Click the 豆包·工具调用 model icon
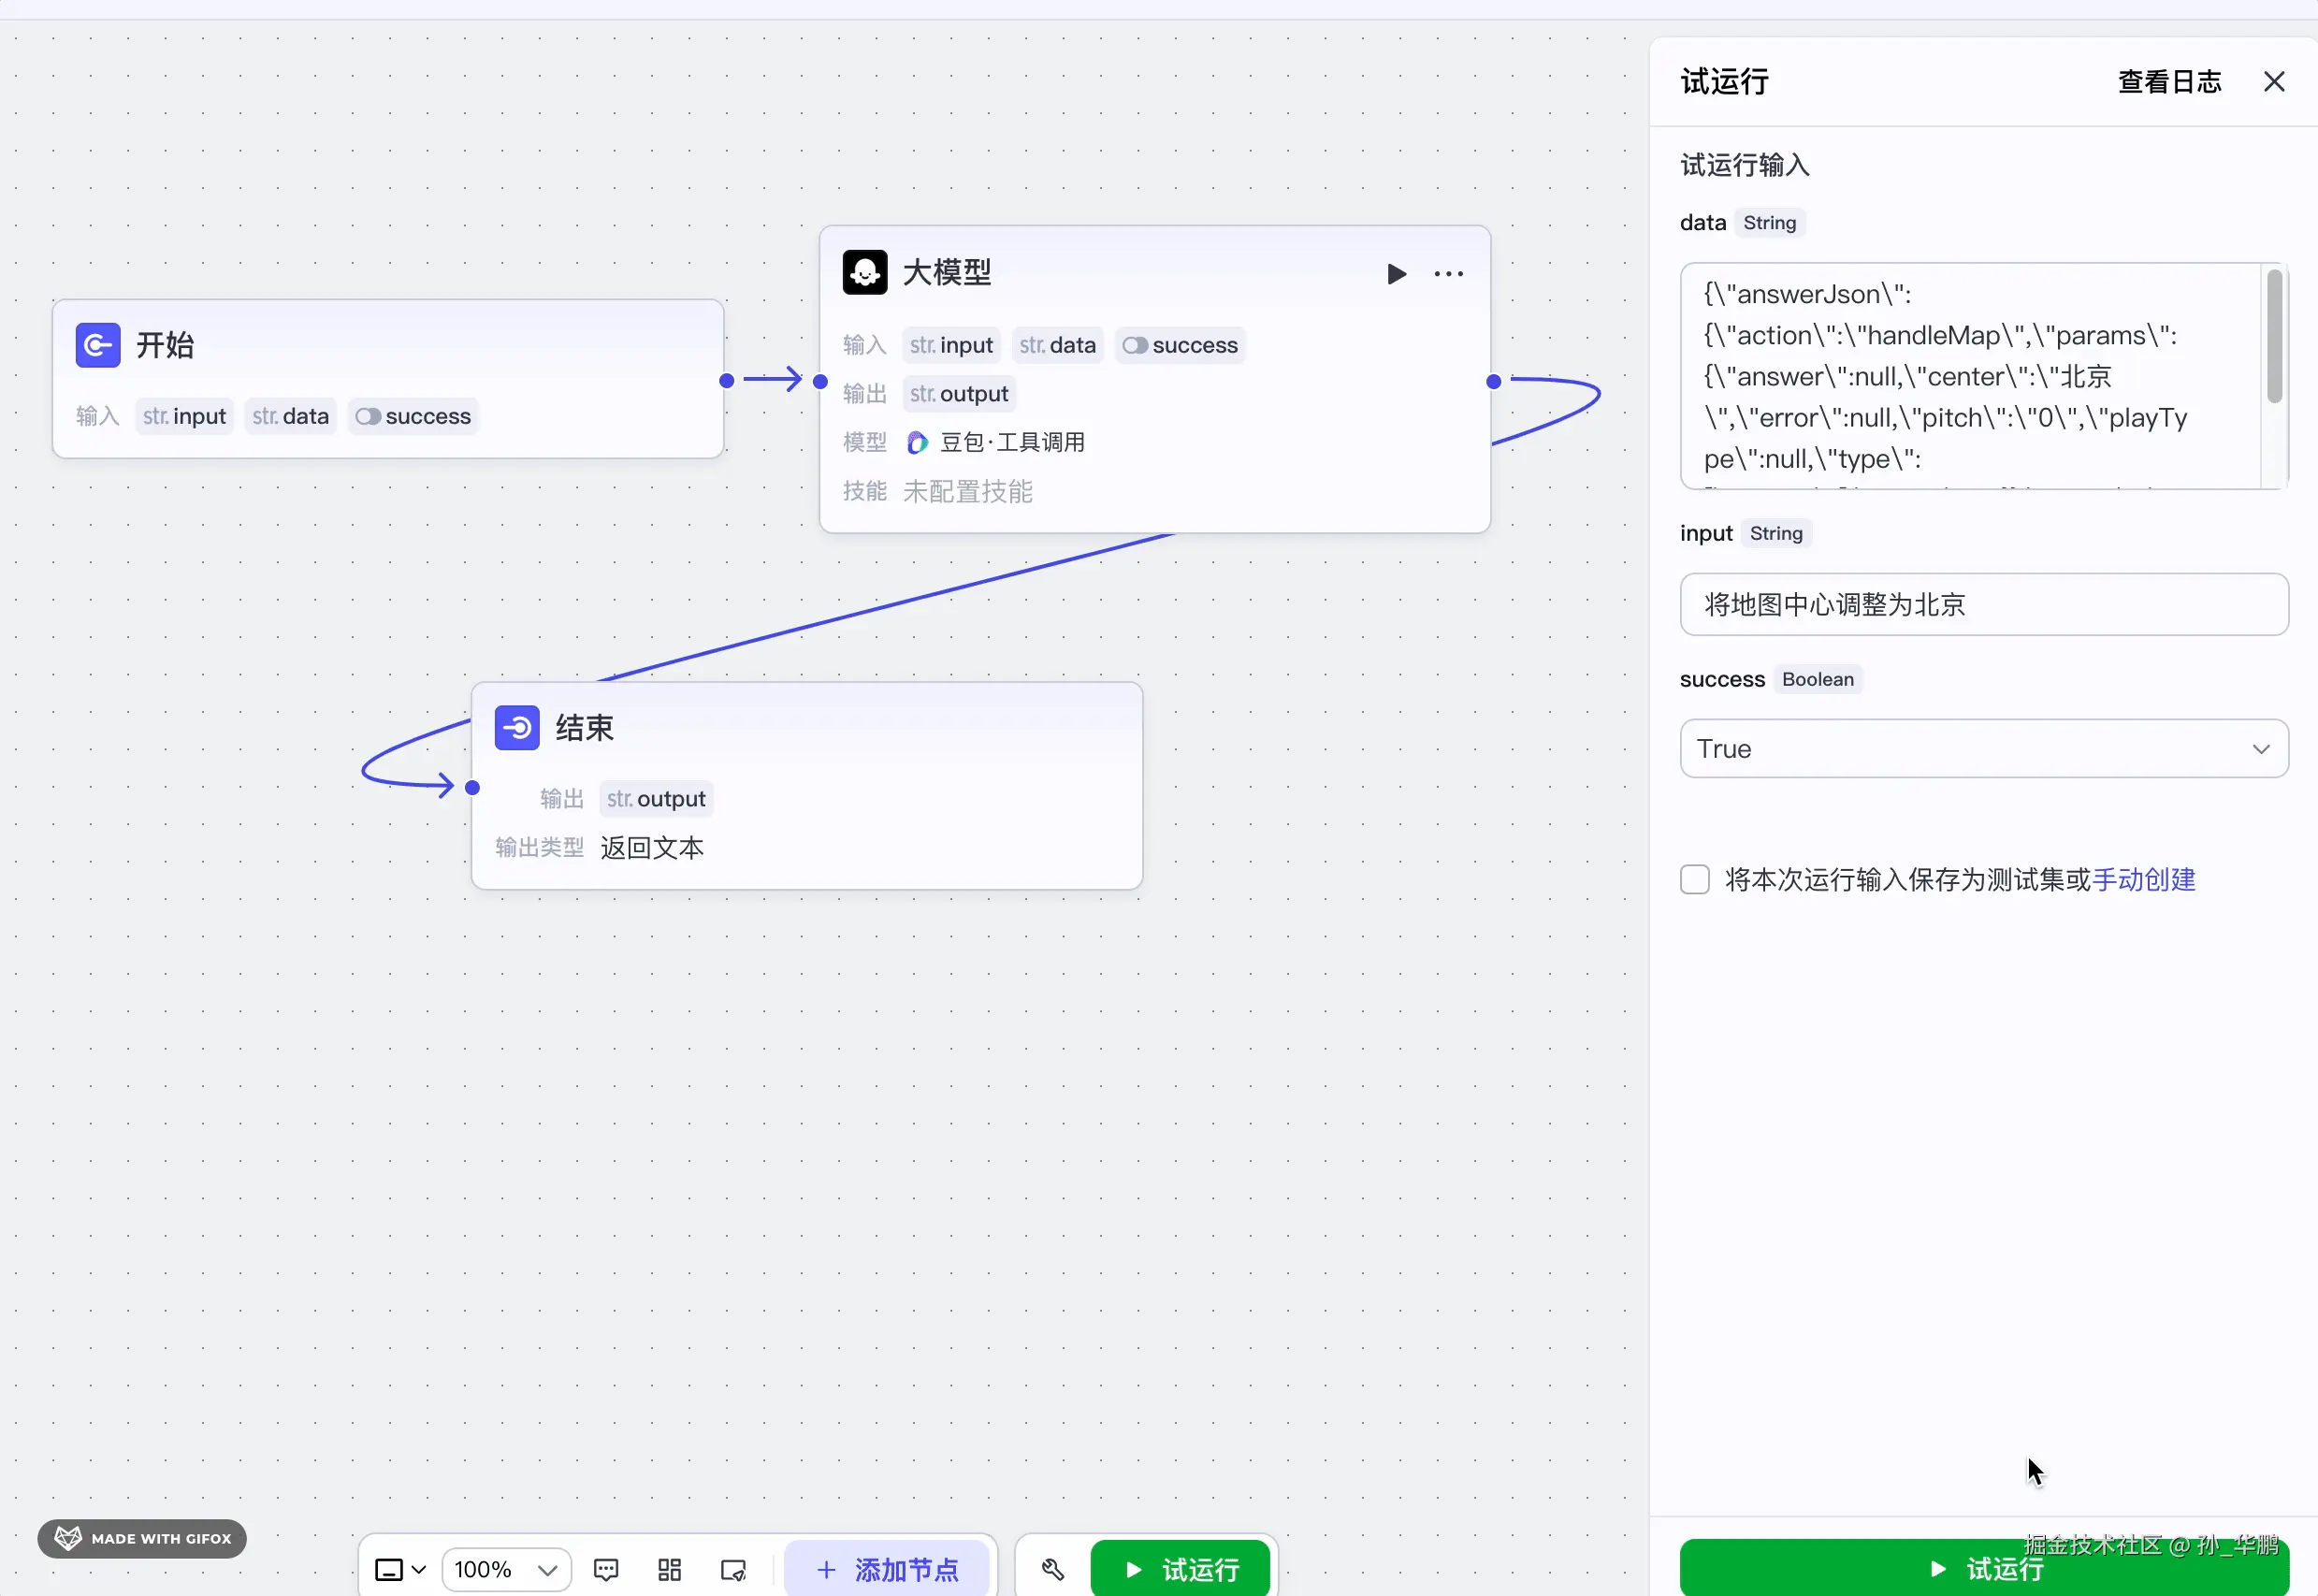Screen dimensions: 2318x1596 point(917,442)
